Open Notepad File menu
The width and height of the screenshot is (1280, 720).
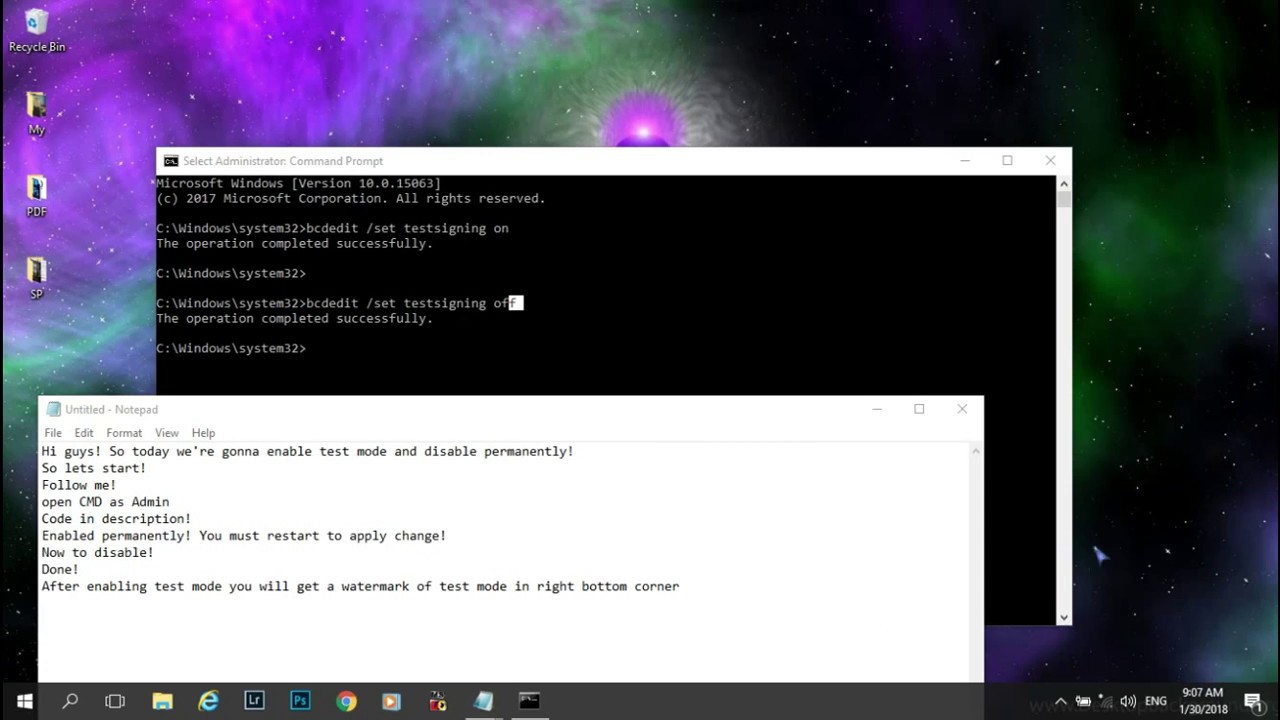53,433
